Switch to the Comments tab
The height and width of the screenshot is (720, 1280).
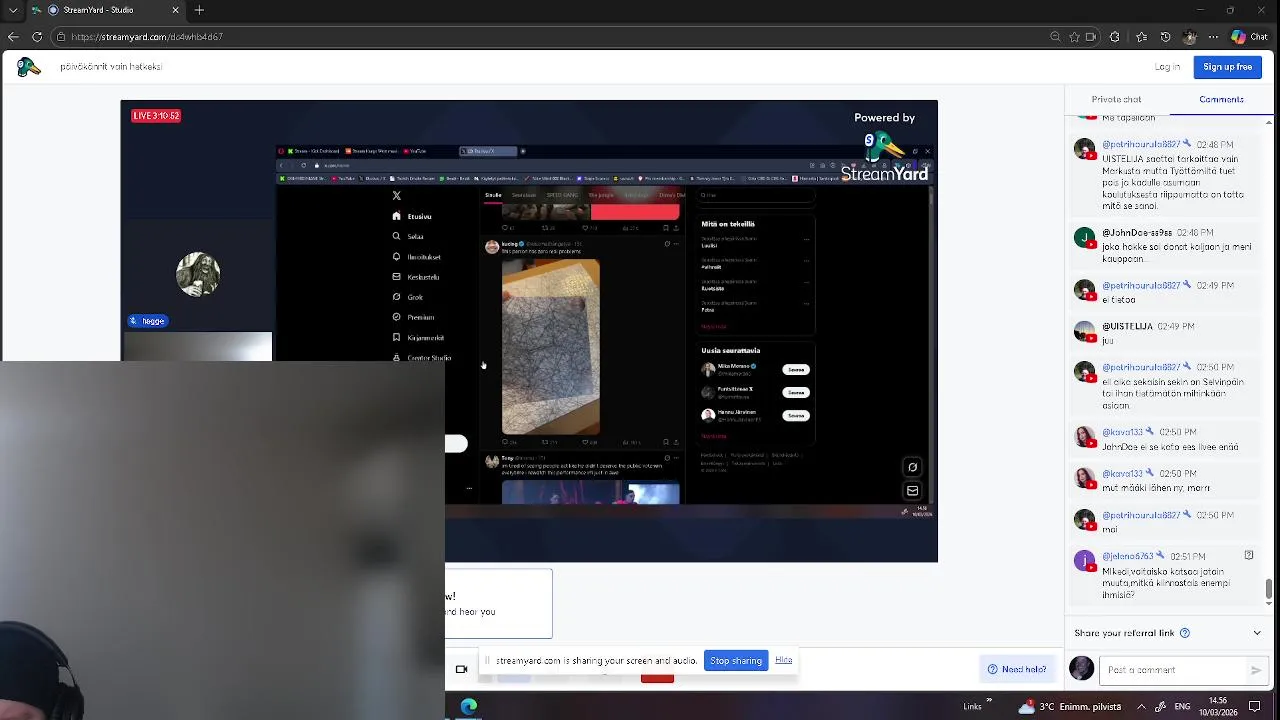[x=1221, y=99]
